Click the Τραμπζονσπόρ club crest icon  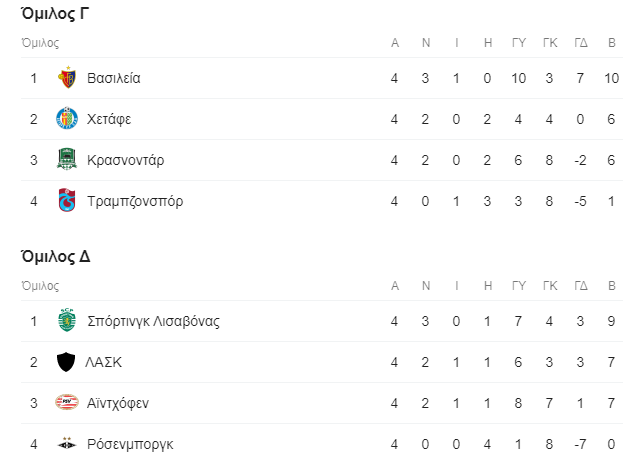(x=67, y=200)
